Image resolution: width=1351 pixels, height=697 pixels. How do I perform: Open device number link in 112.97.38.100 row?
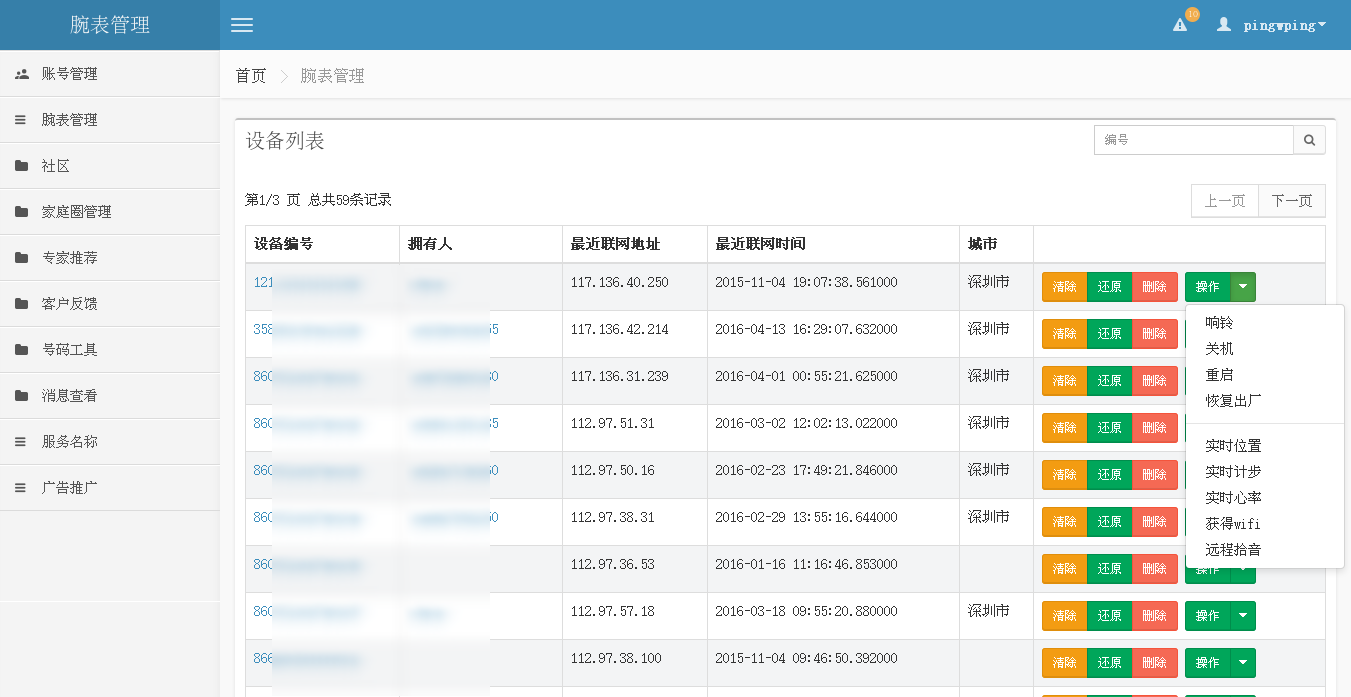[x=307, y=659]
